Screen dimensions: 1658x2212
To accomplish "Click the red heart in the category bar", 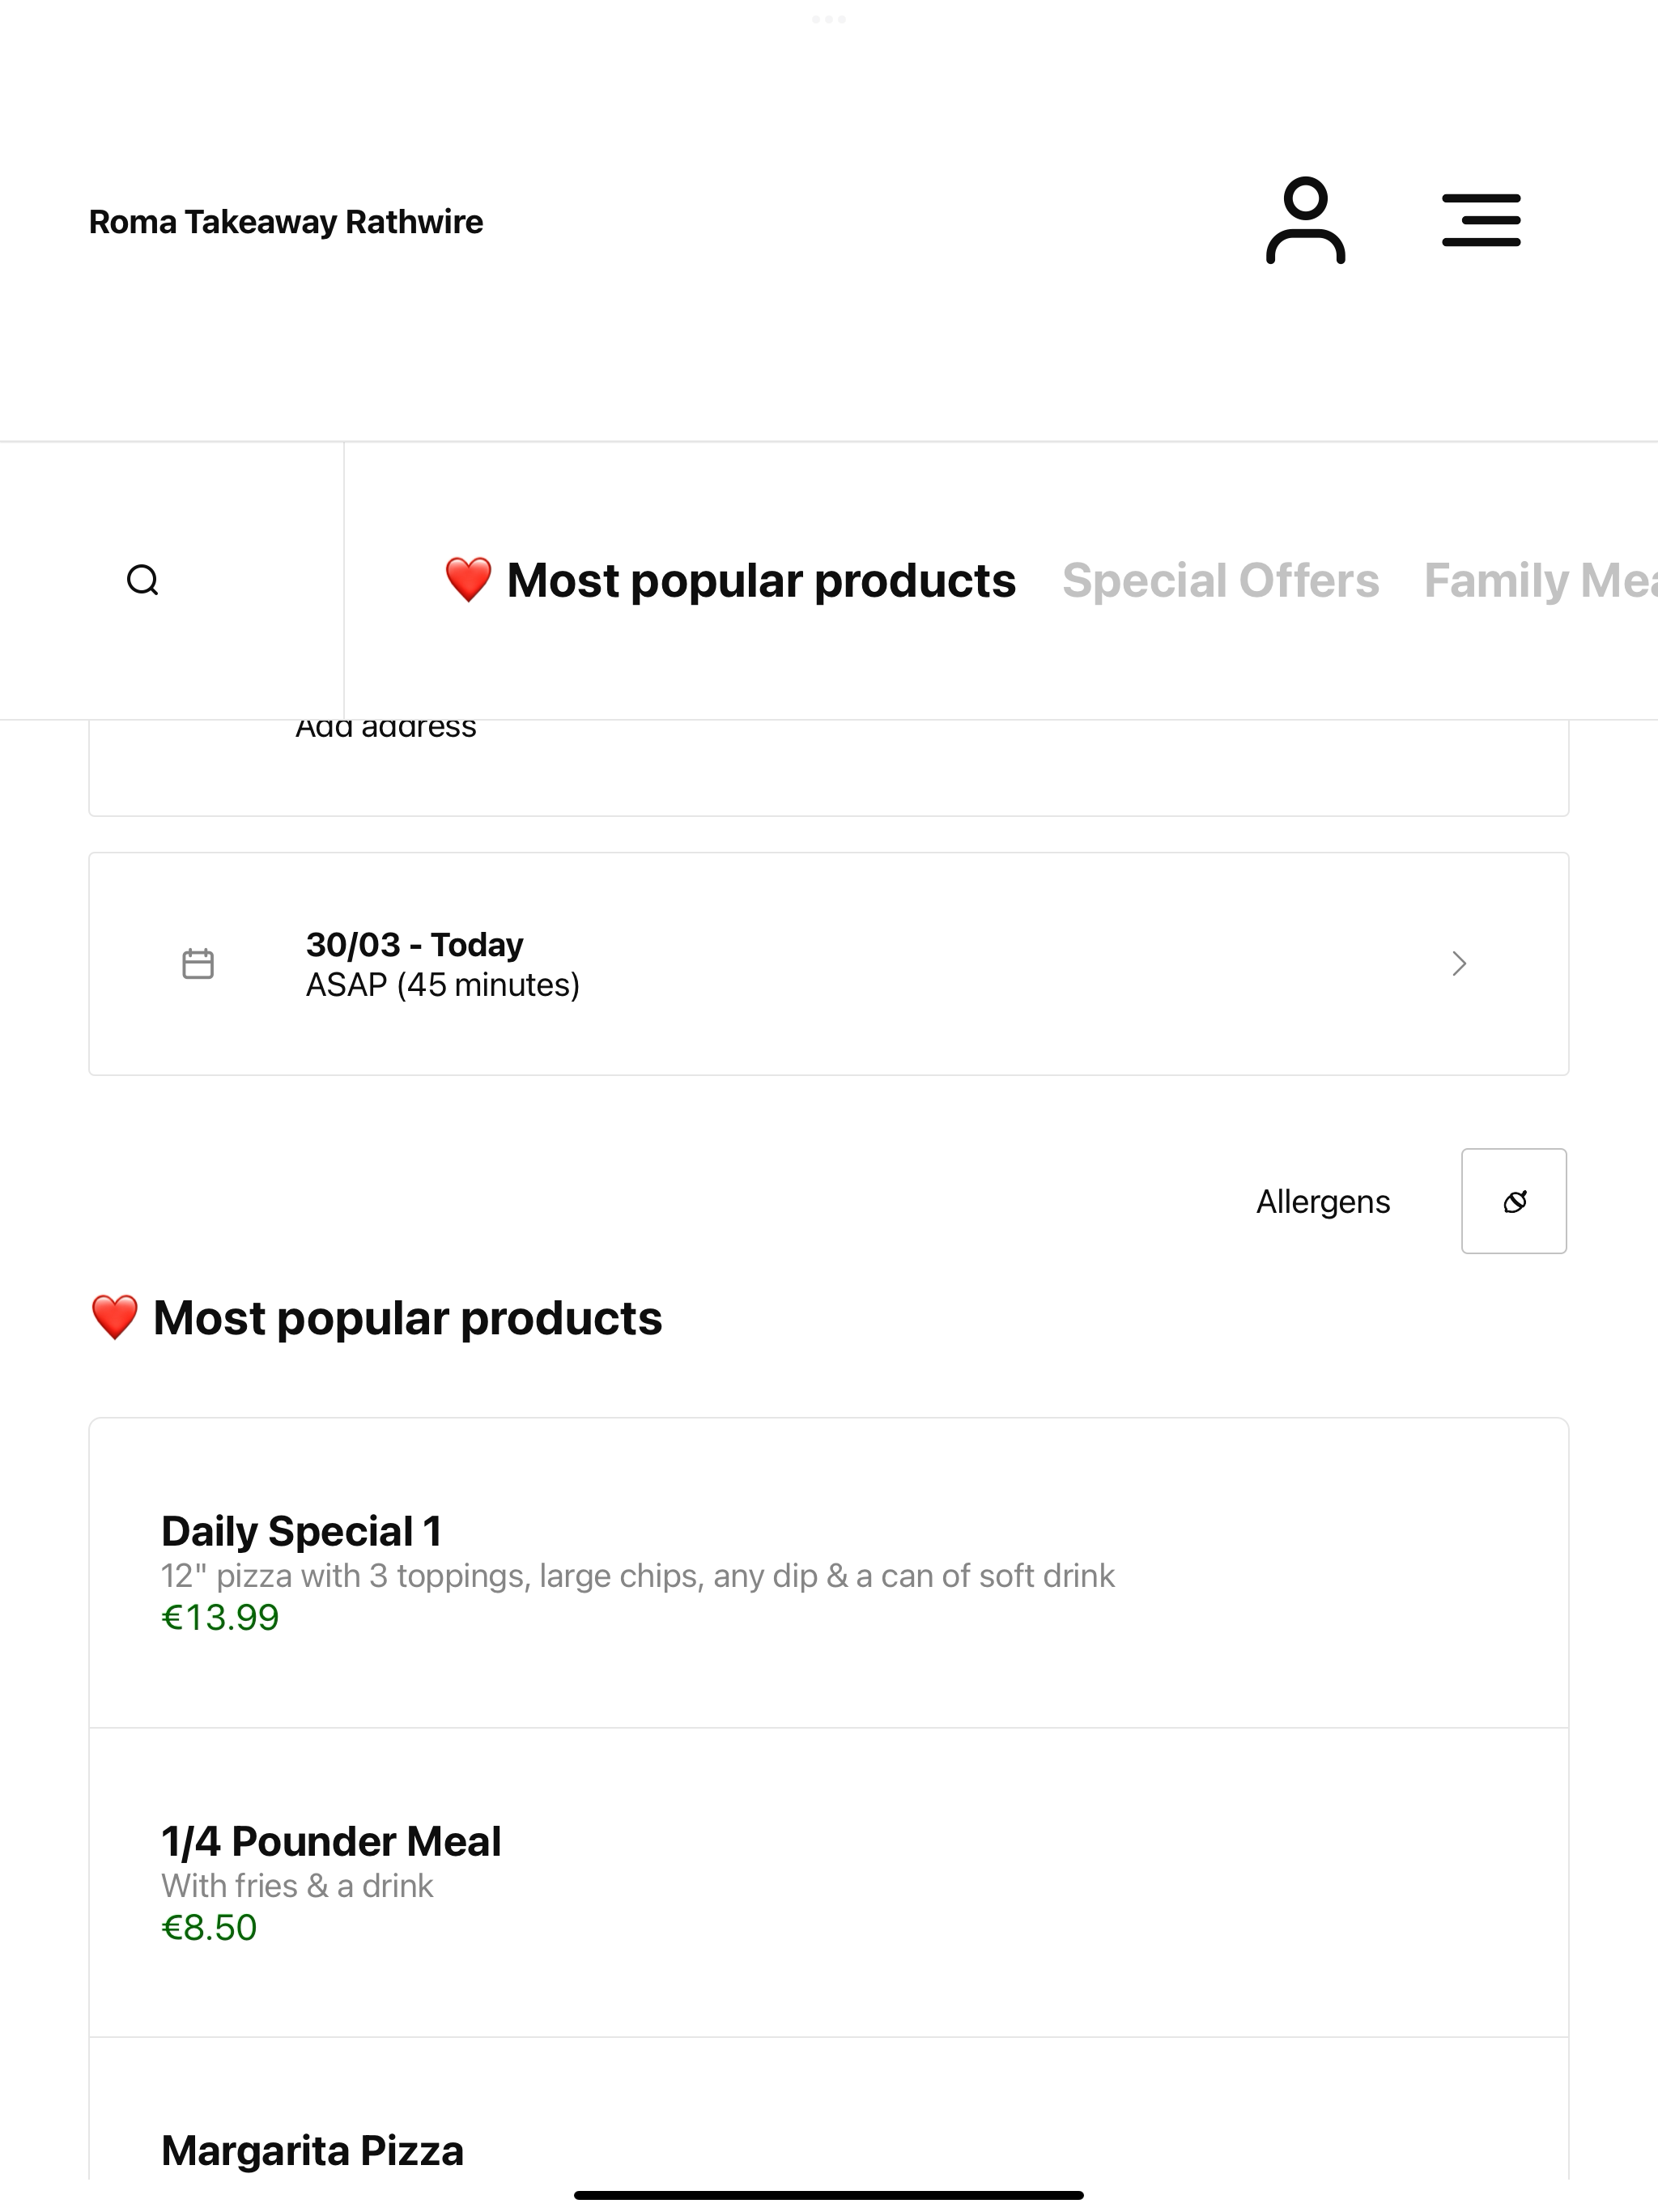I will 468,580.
